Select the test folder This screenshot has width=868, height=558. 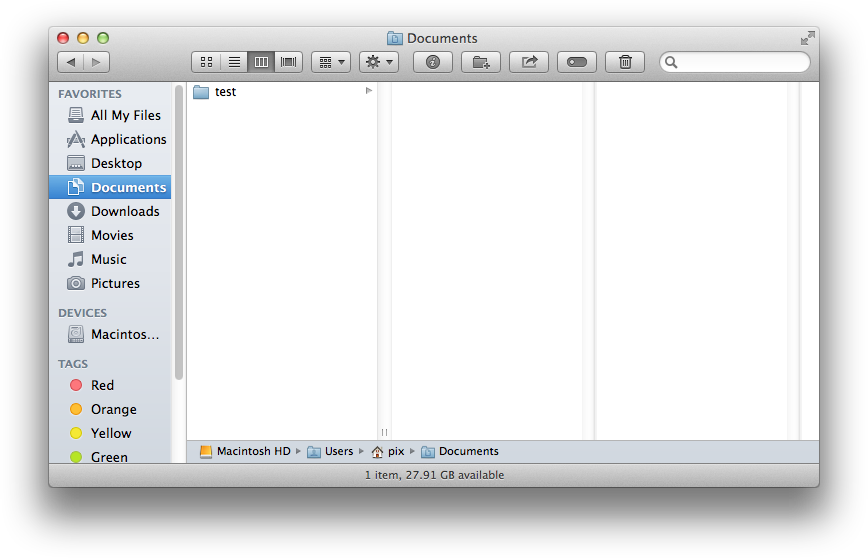225,92
